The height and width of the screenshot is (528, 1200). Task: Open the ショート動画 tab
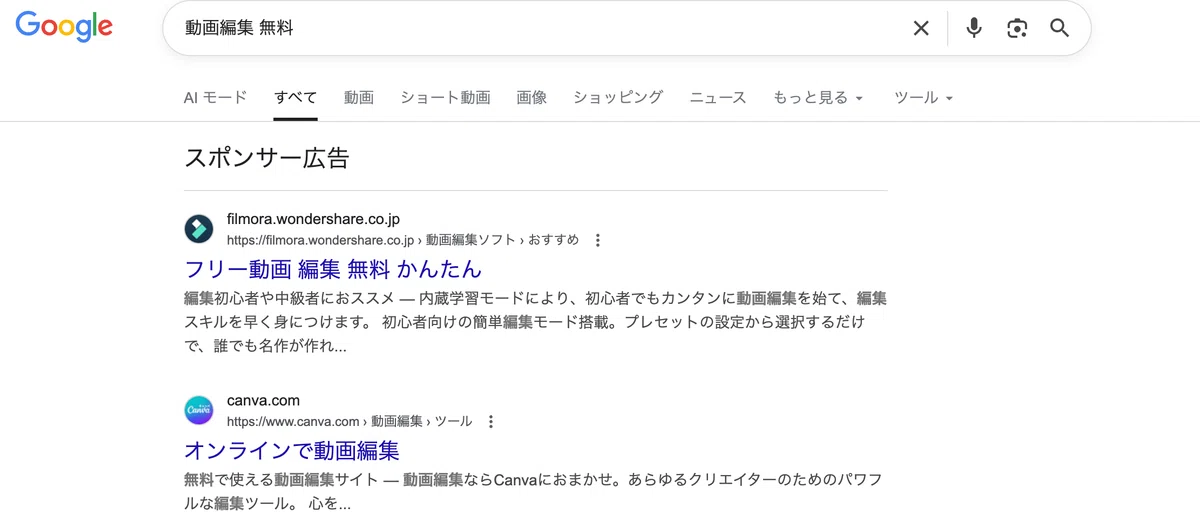pos(445,97)
